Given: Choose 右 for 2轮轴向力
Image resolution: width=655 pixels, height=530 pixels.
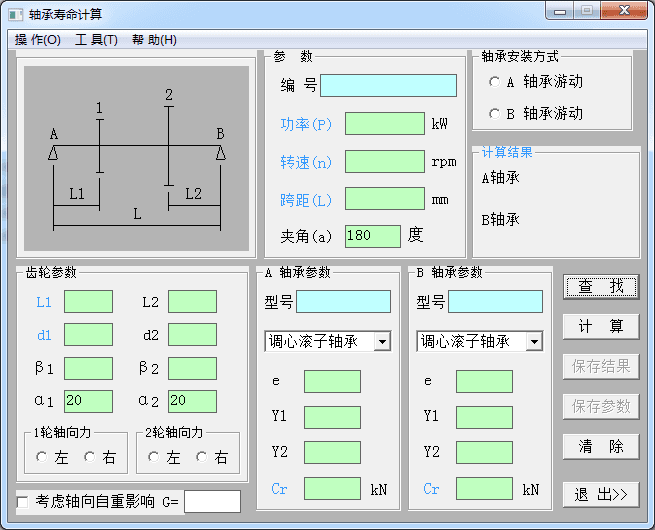Looking at the screenshot, I should click(x=202, y=457).
